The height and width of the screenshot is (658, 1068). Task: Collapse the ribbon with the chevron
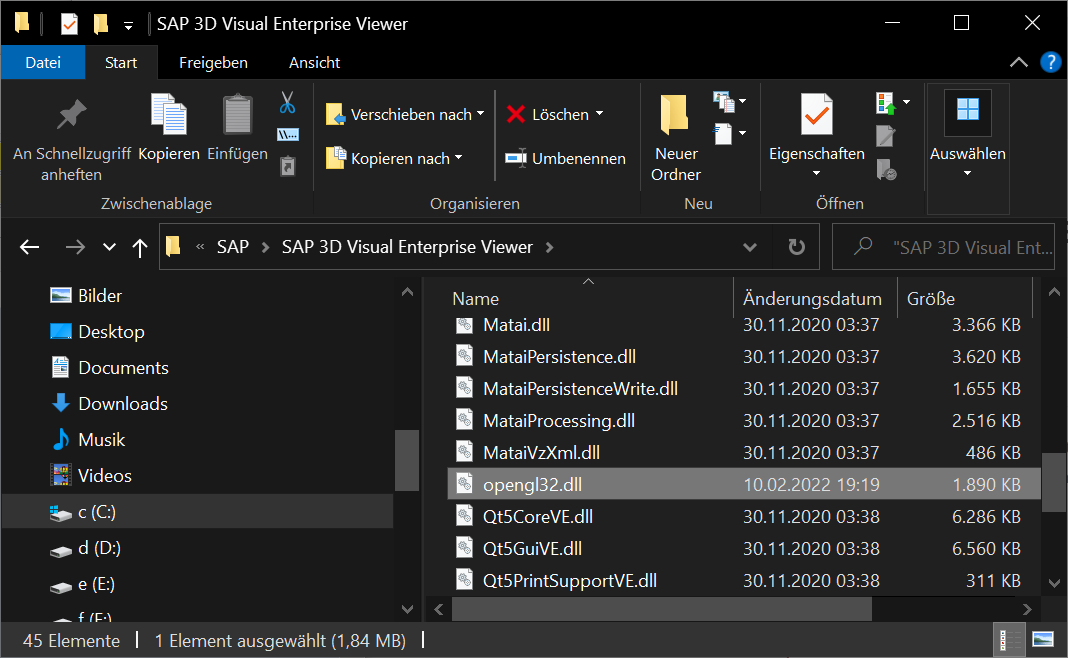tap(1018, 63)
